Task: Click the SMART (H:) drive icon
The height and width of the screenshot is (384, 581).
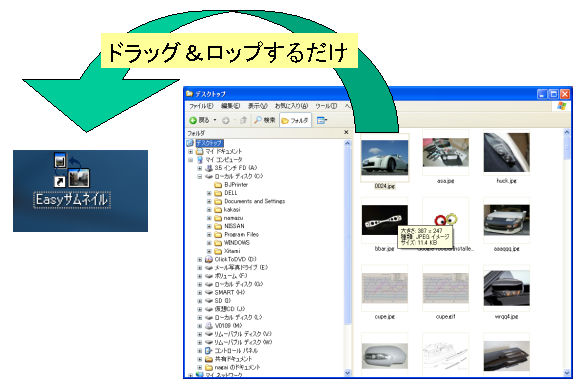Action: 209,292
